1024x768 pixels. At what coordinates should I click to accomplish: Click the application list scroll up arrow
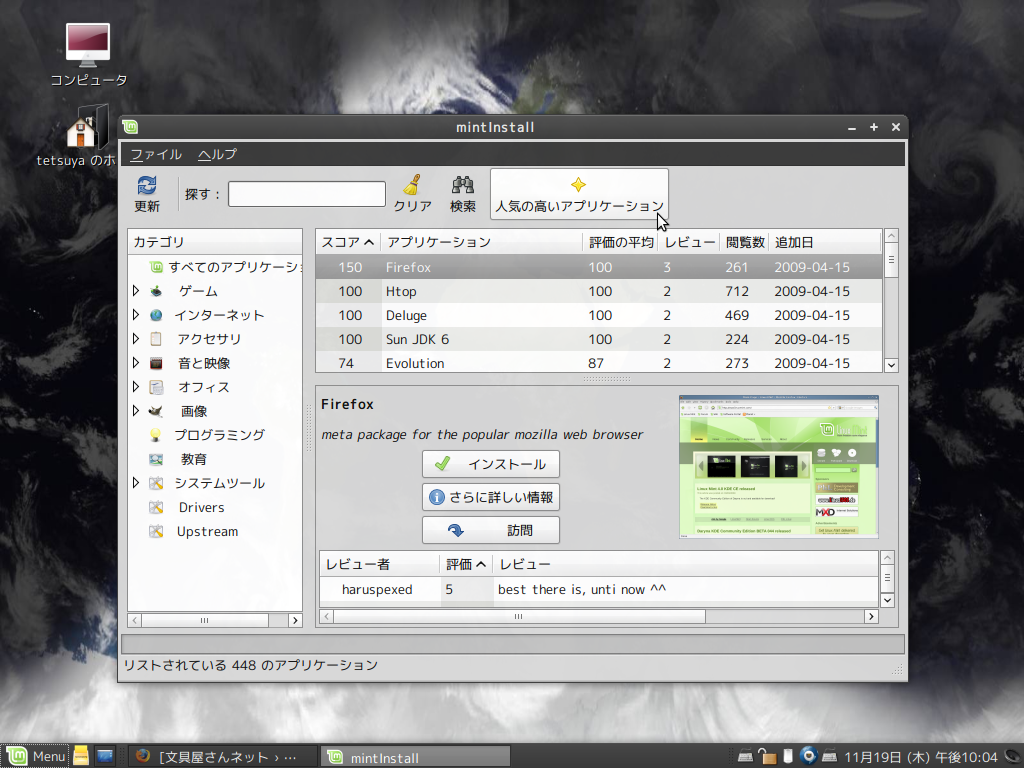tap(891, 236)
